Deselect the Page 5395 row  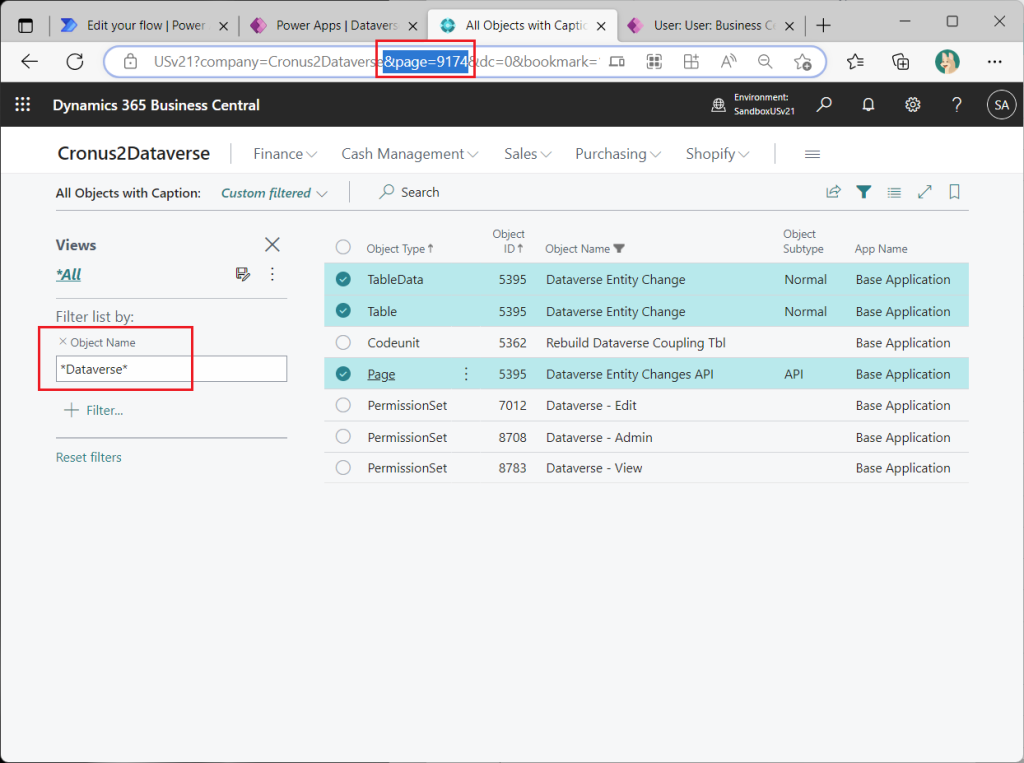click(x=343, y=374)
